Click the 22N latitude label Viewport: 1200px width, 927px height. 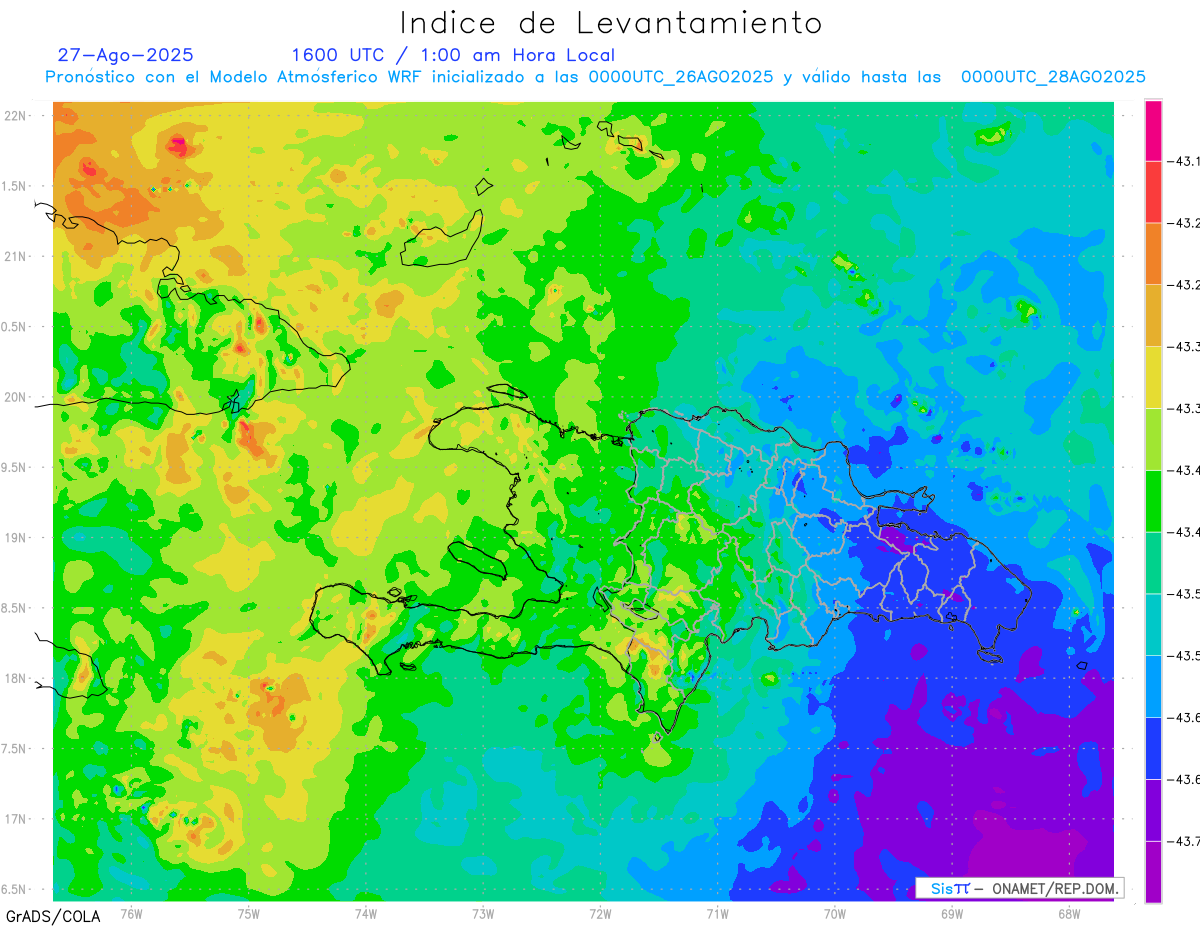pos(16,116)
